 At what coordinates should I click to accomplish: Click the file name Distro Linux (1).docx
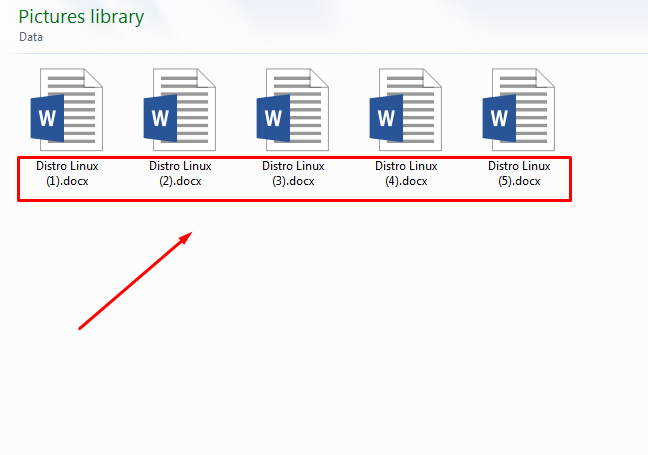coord(67,174)
